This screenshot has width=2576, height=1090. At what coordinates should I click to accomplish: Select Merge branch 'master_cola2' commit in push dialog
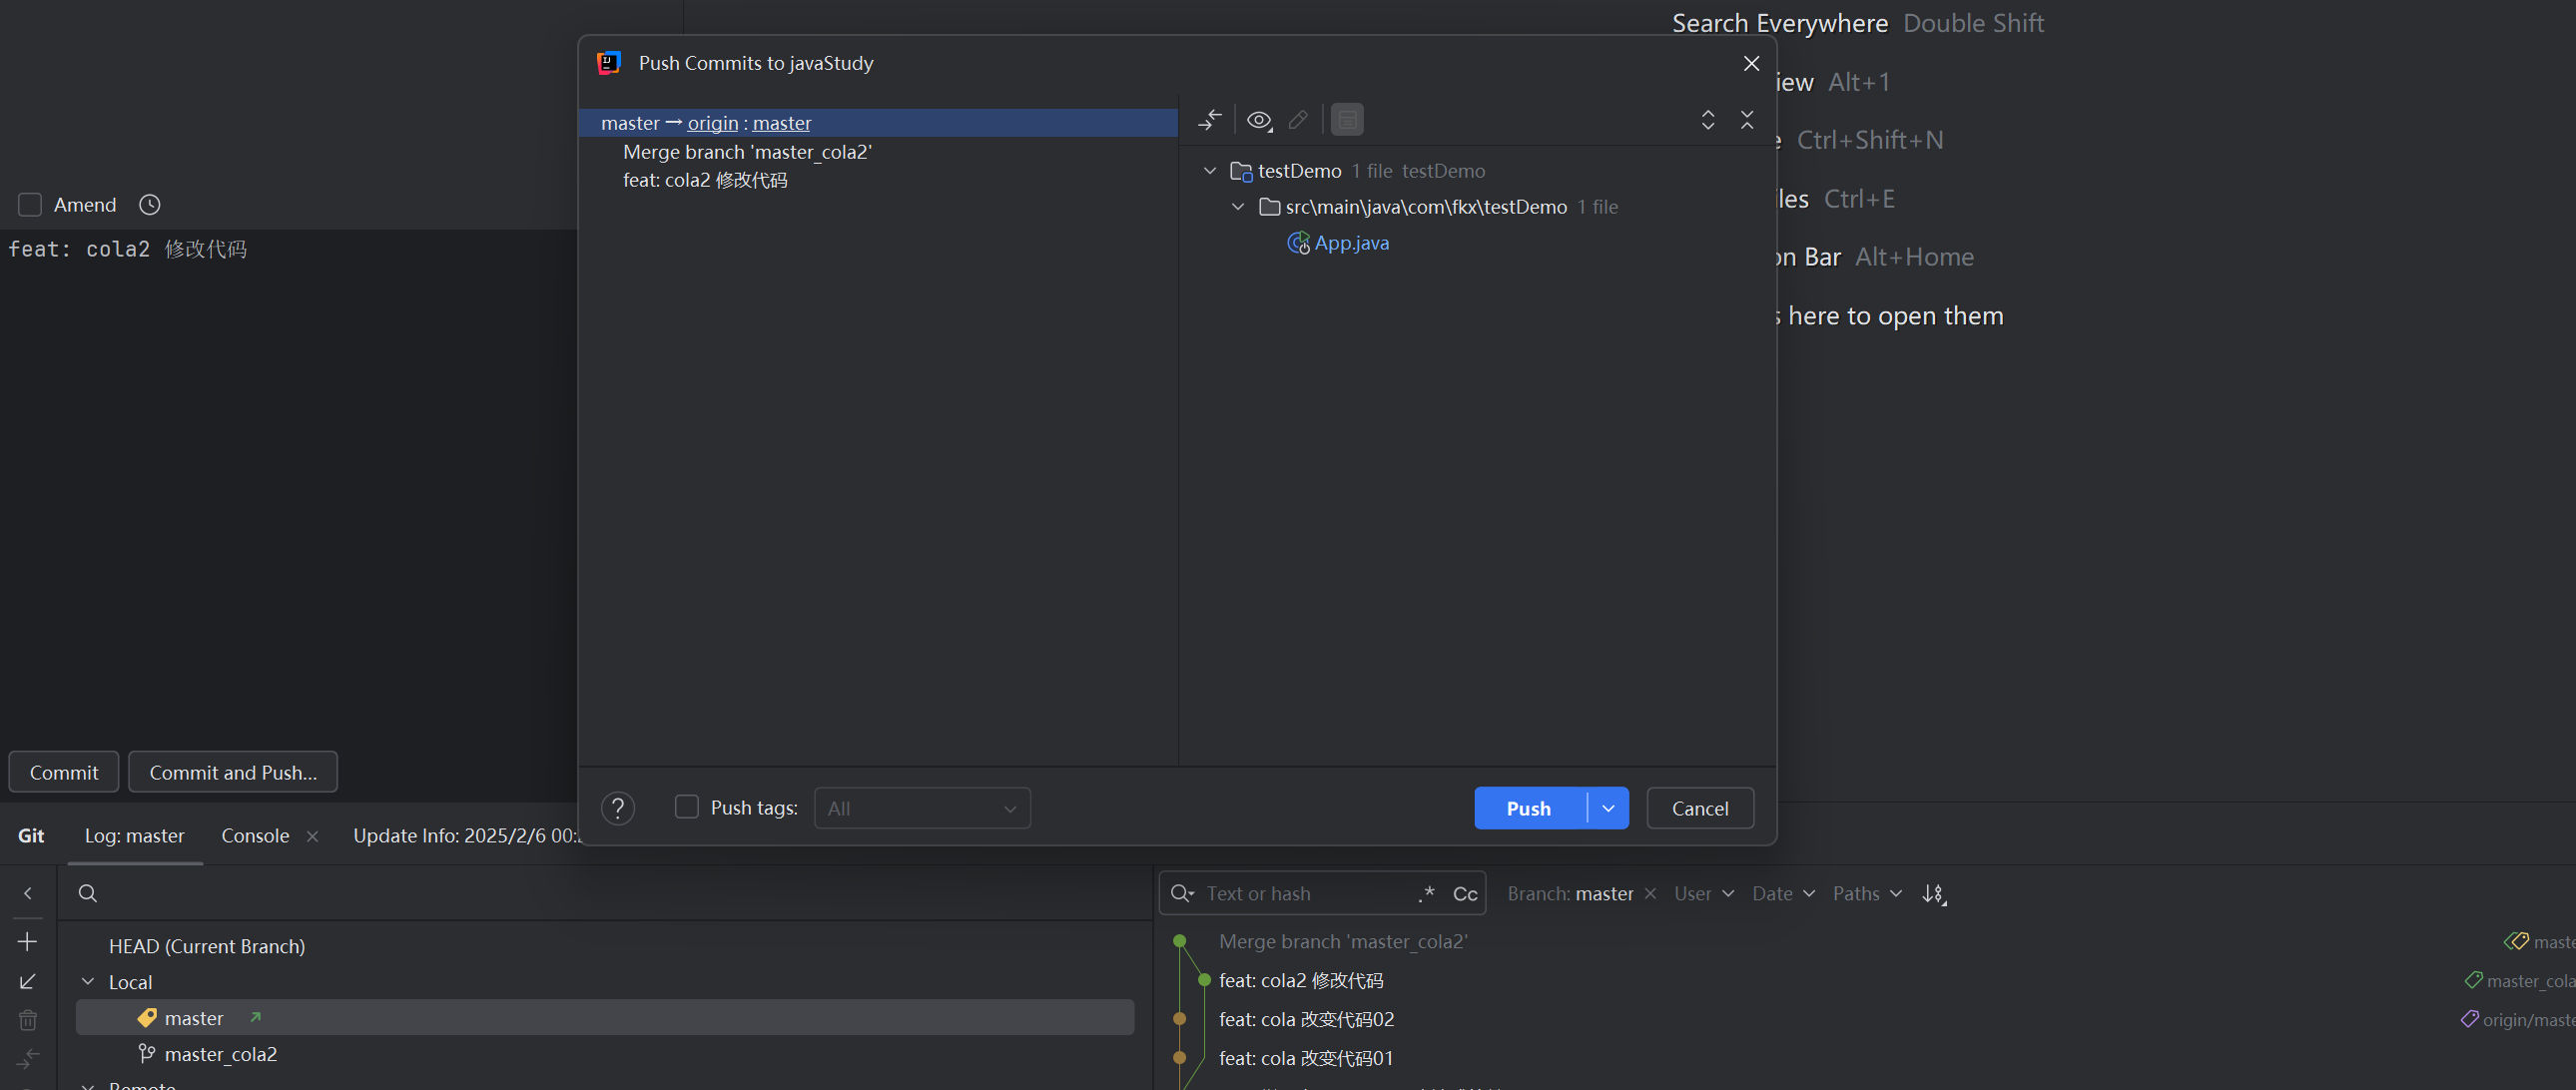pos(747,152)
